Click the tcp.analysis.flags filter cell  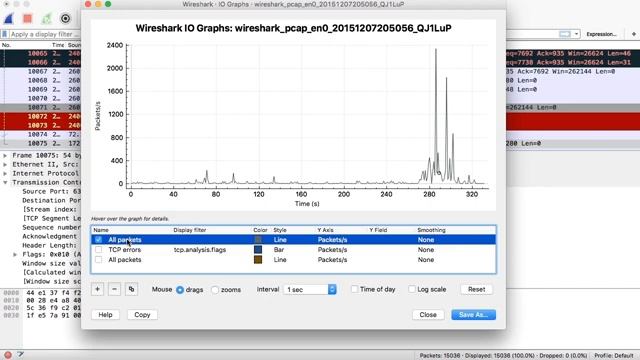[200, 249]
